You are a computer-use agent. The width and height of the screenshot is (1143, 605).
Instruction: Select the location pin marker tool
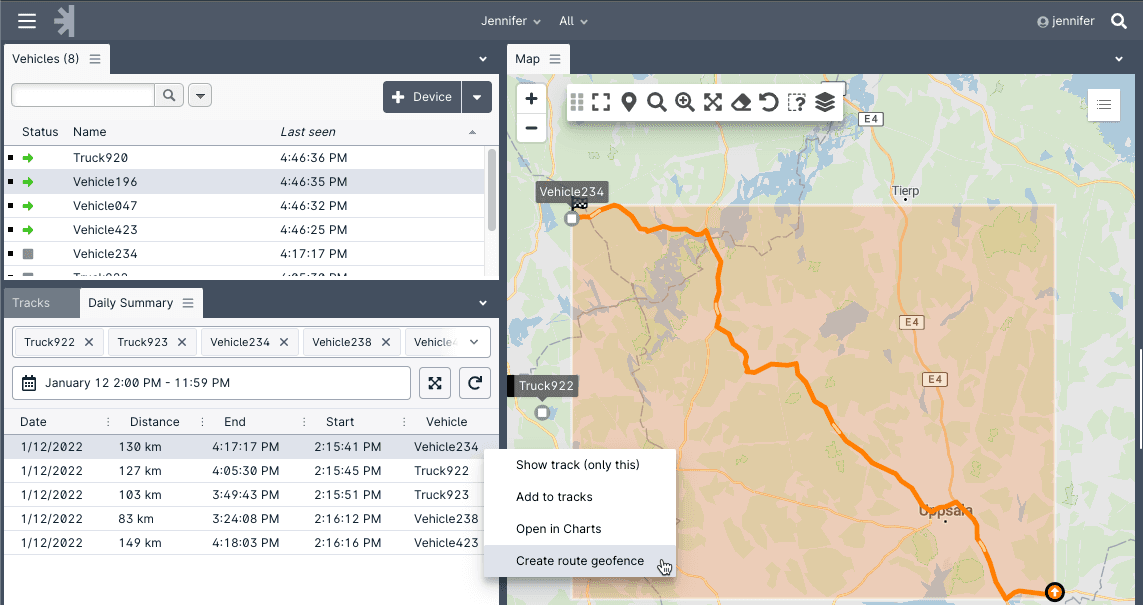point(629,102)
